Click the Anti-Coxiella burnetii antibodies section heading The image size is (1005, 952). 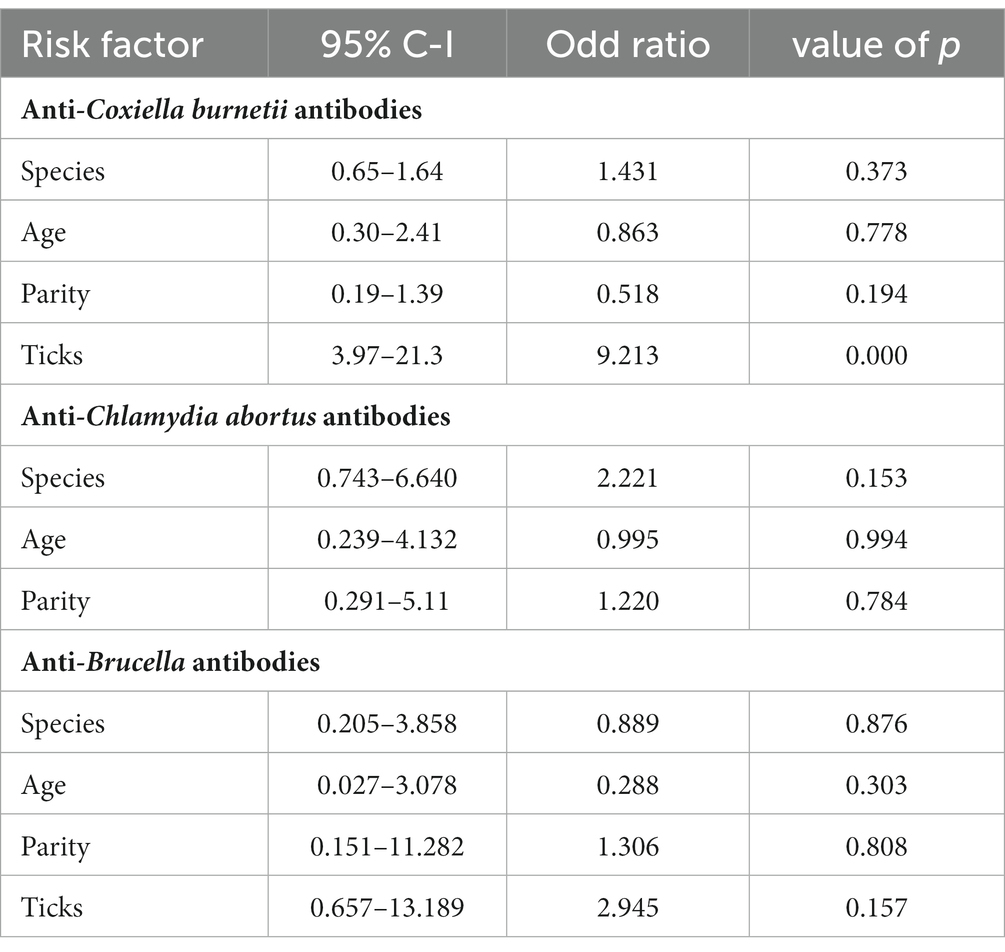tap(221, 109)
